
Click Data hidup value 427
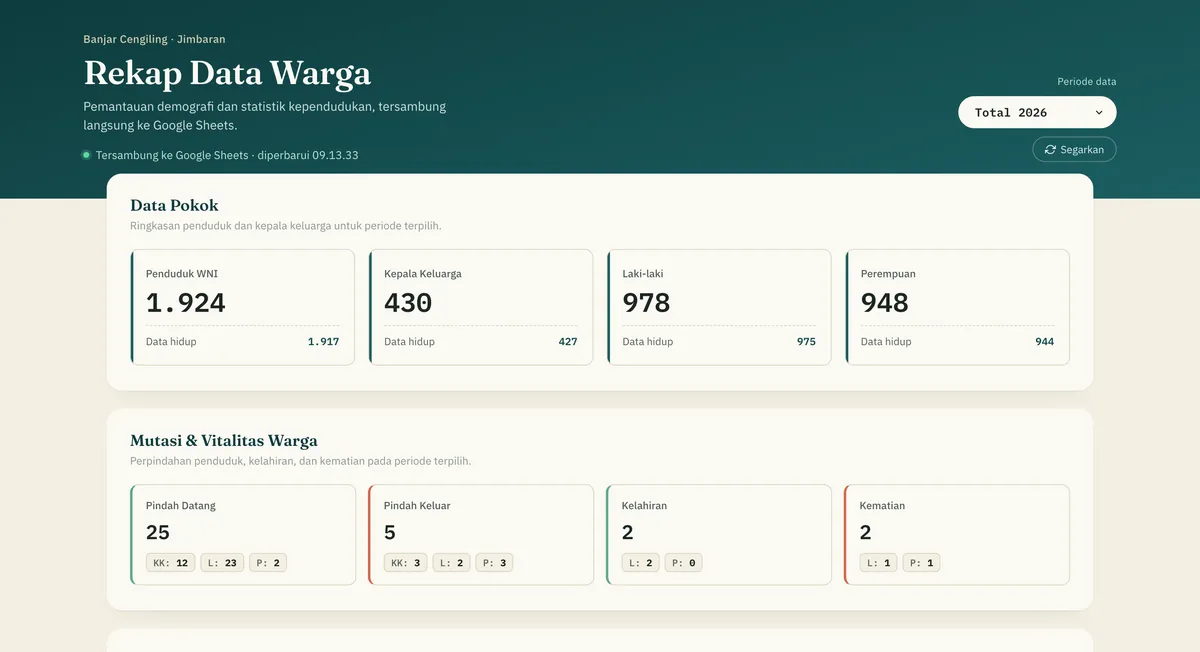pos(568,342)
